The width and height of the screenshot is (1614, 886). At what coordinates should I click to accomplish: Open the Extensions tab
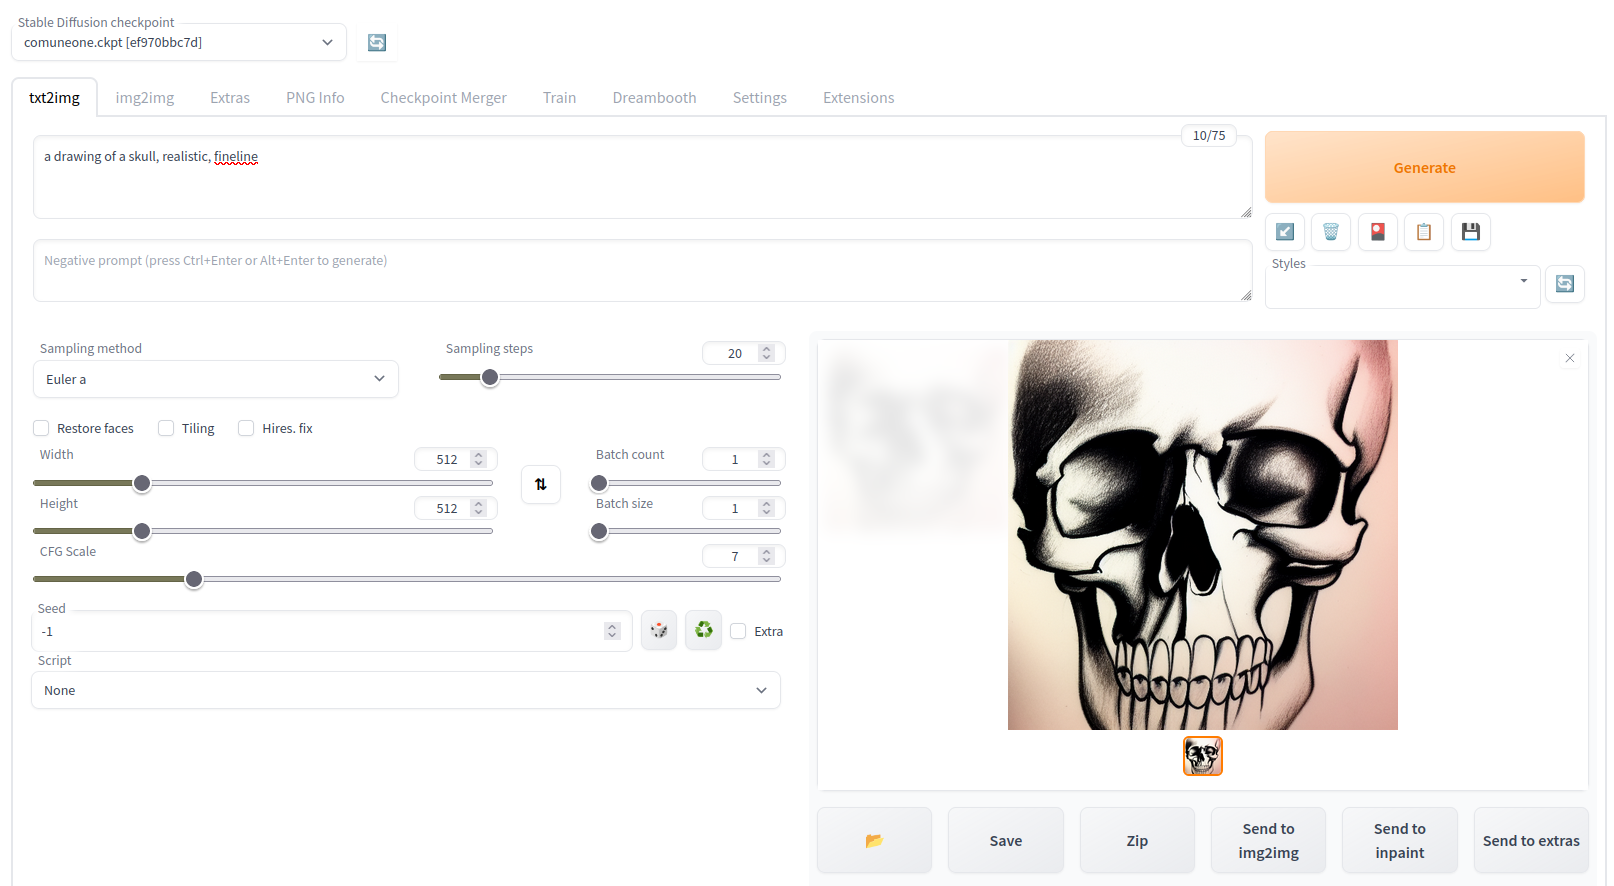point(858,98)
